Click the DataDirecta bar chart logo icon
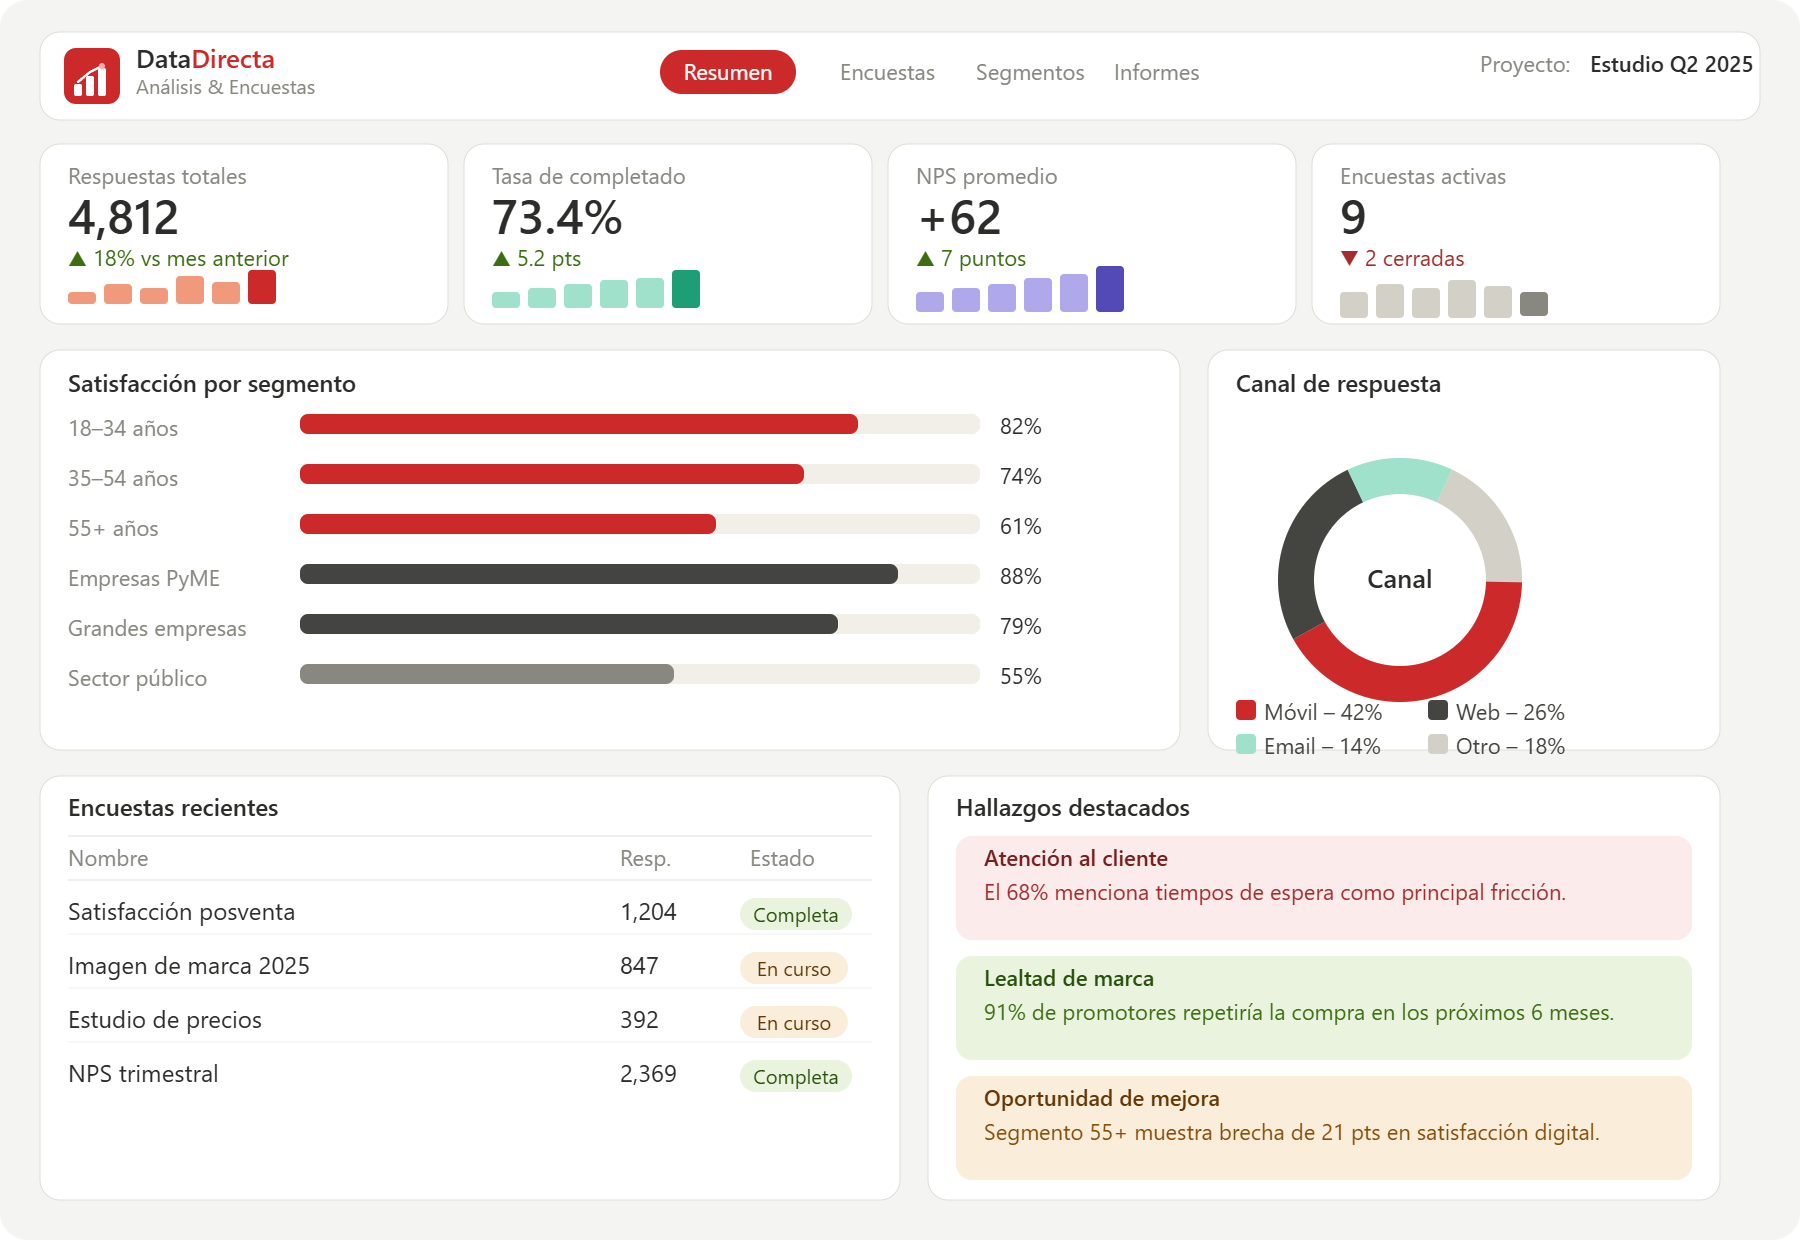The image size is (1800, 1240). [92, 76]
